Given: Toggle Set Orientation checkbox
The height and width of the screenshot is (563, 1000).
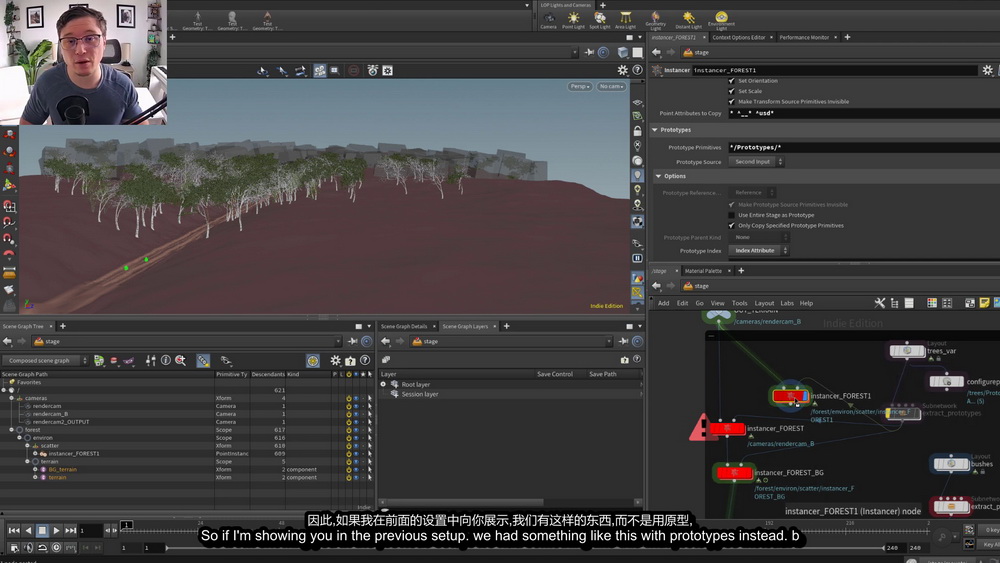Looking at the screenshot, I should (732, 81).
